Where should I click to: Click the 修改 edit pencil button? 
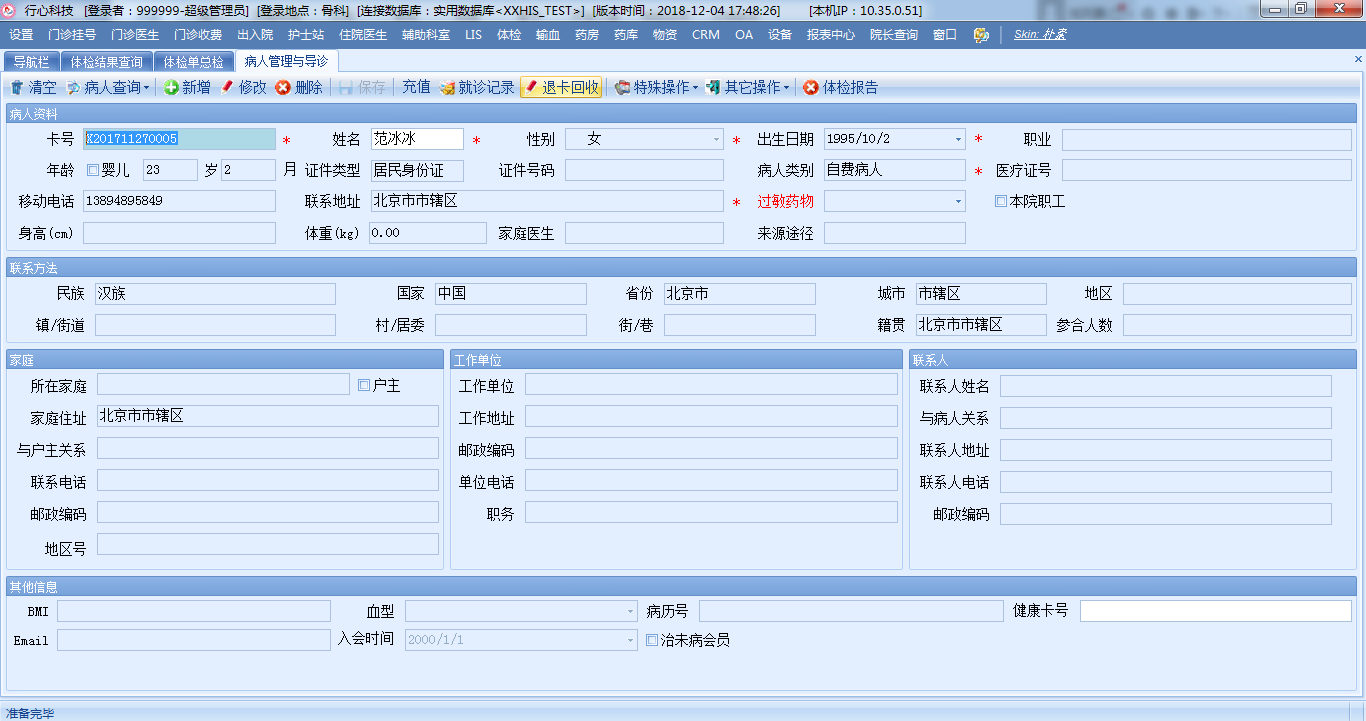click(x=243, y=88)
